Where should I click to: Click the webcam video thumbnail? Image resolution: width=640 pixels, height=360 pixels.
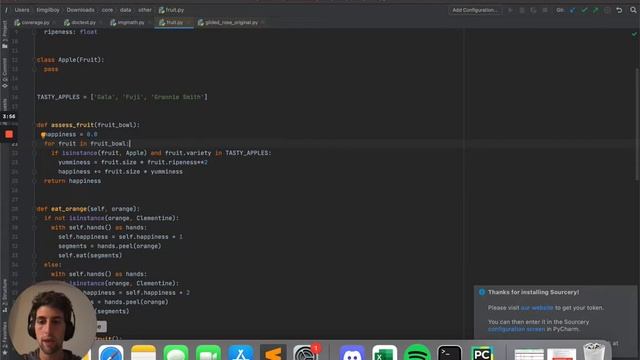coord(52,320)
